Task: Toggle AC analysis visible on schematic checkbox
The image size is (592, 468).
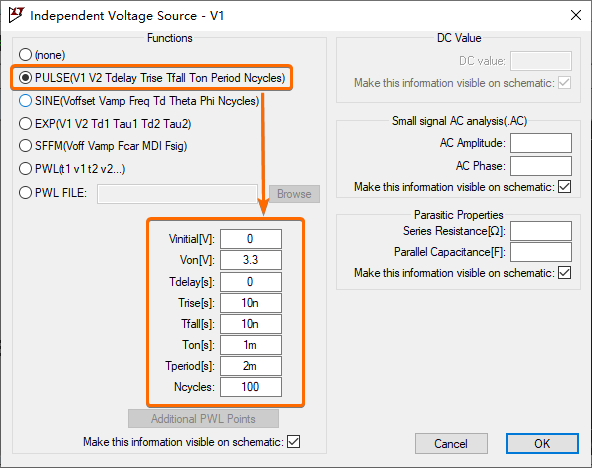Action: click(x=564, y=186)
